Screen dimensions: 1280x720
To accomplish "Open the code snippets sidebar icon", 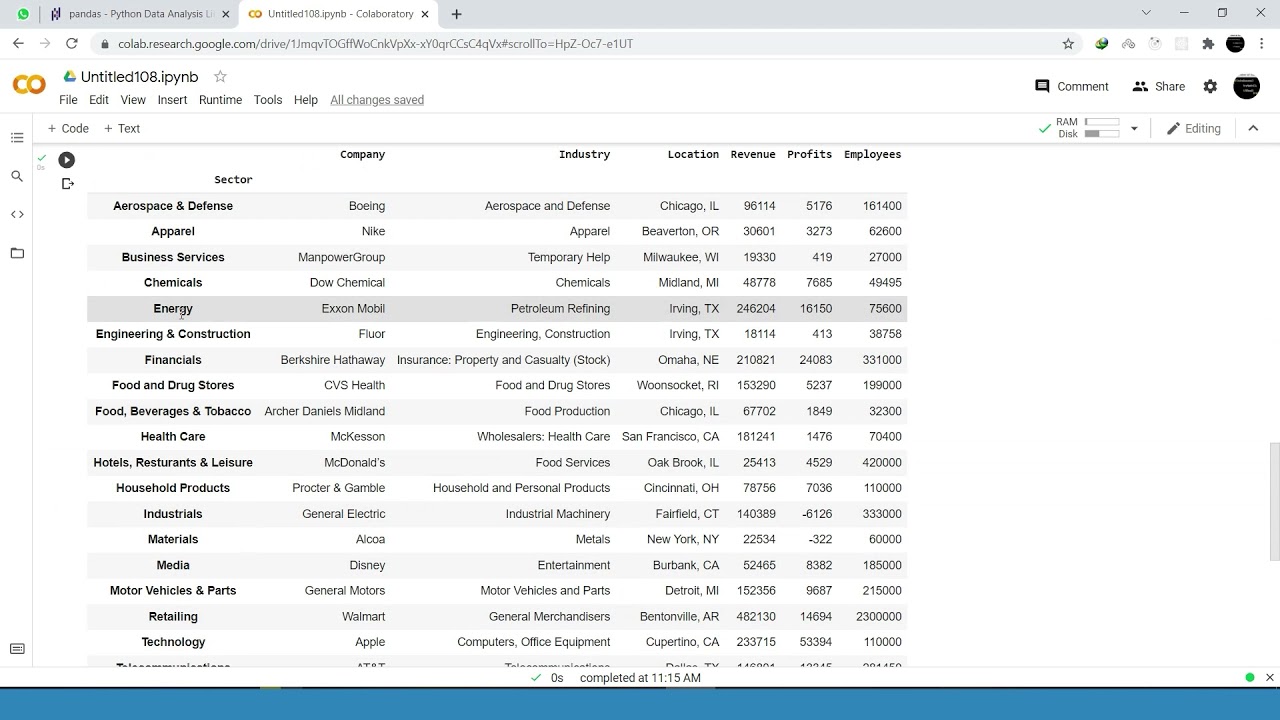I will pyautogui.click(x=17, y=214).
